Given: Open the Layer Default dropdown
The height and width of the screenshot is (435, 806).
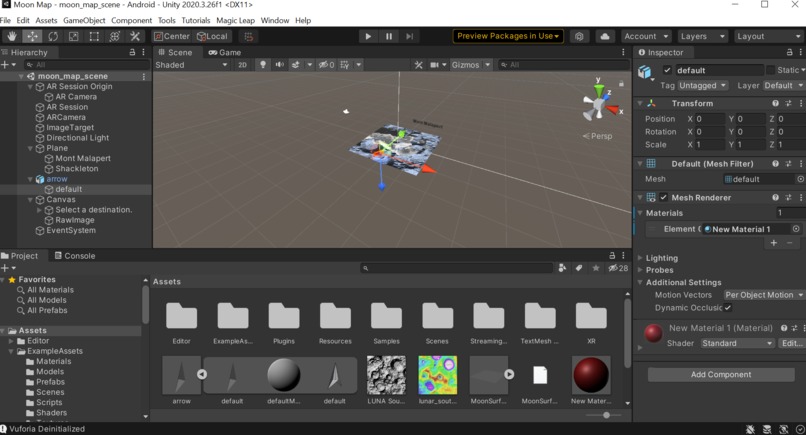Looking at the screenshot, I should pyautogui.click(x=783, y=85).
